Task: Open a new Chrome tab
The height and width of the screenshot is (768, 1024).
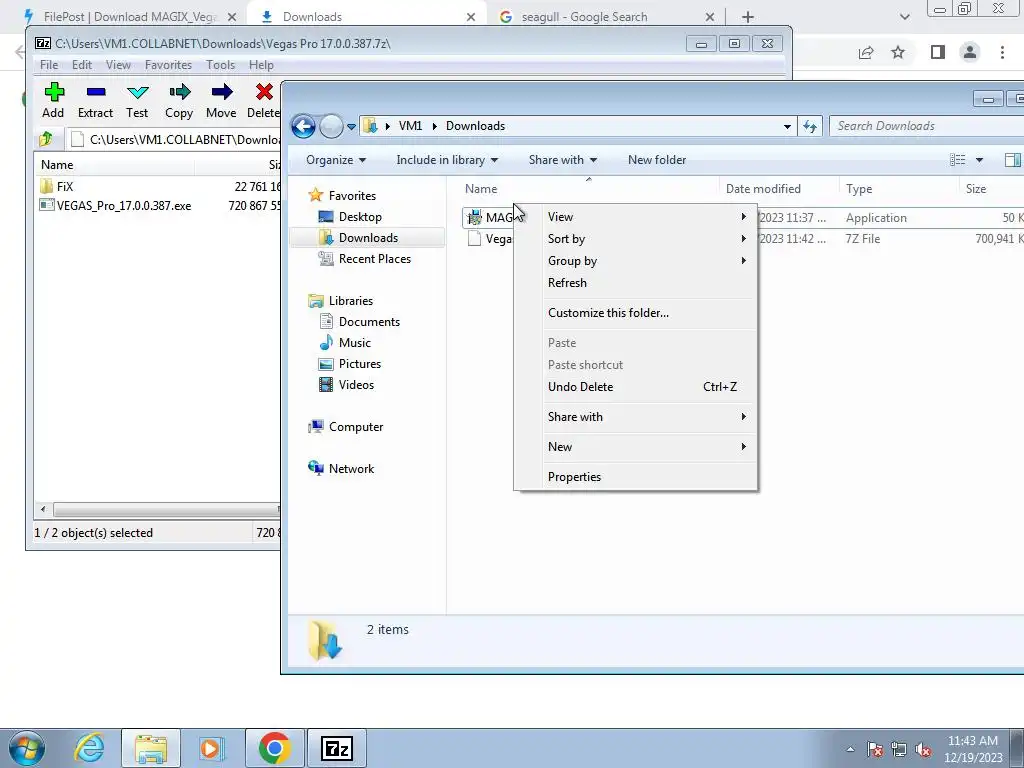Action: click(x=748, y=17)
